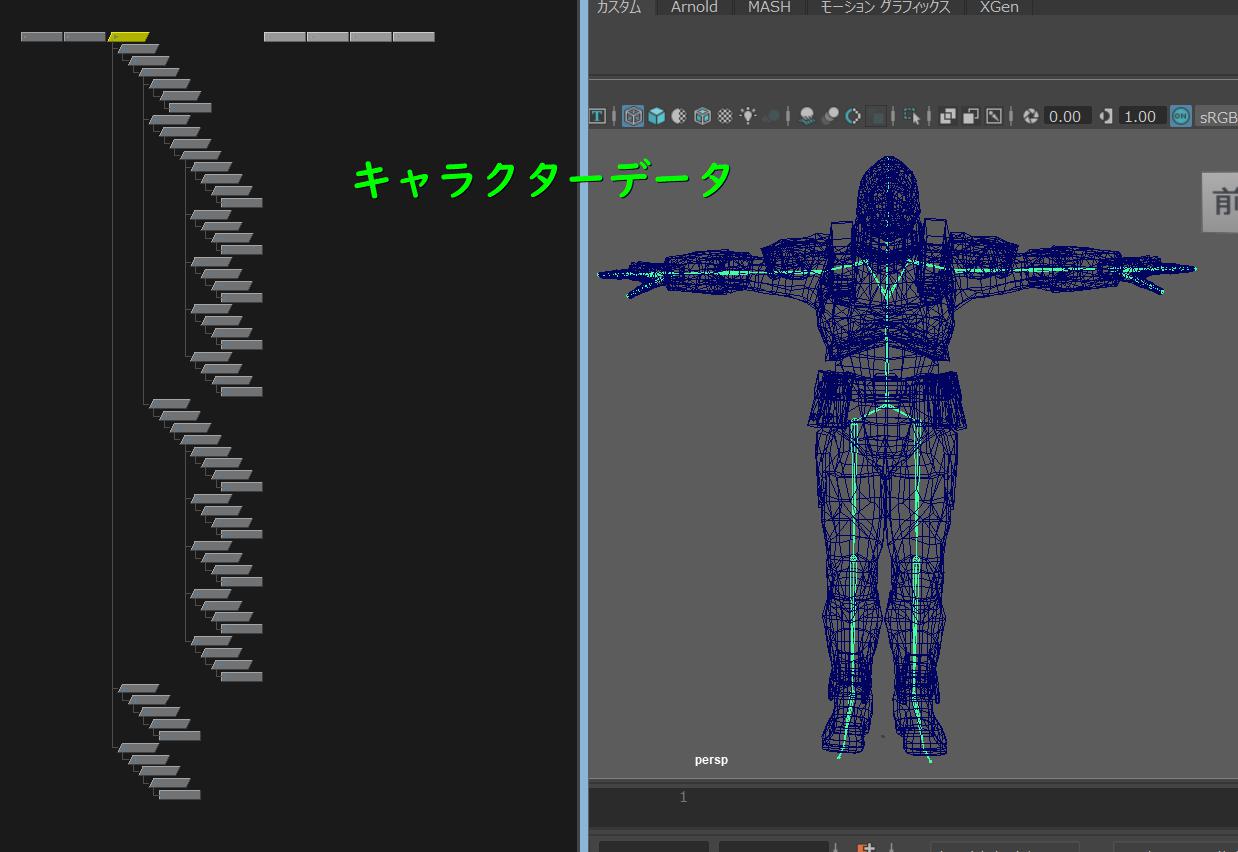
Task: Toggle motion blur icon in viewport toolbar
Action: tap(830, 116)
